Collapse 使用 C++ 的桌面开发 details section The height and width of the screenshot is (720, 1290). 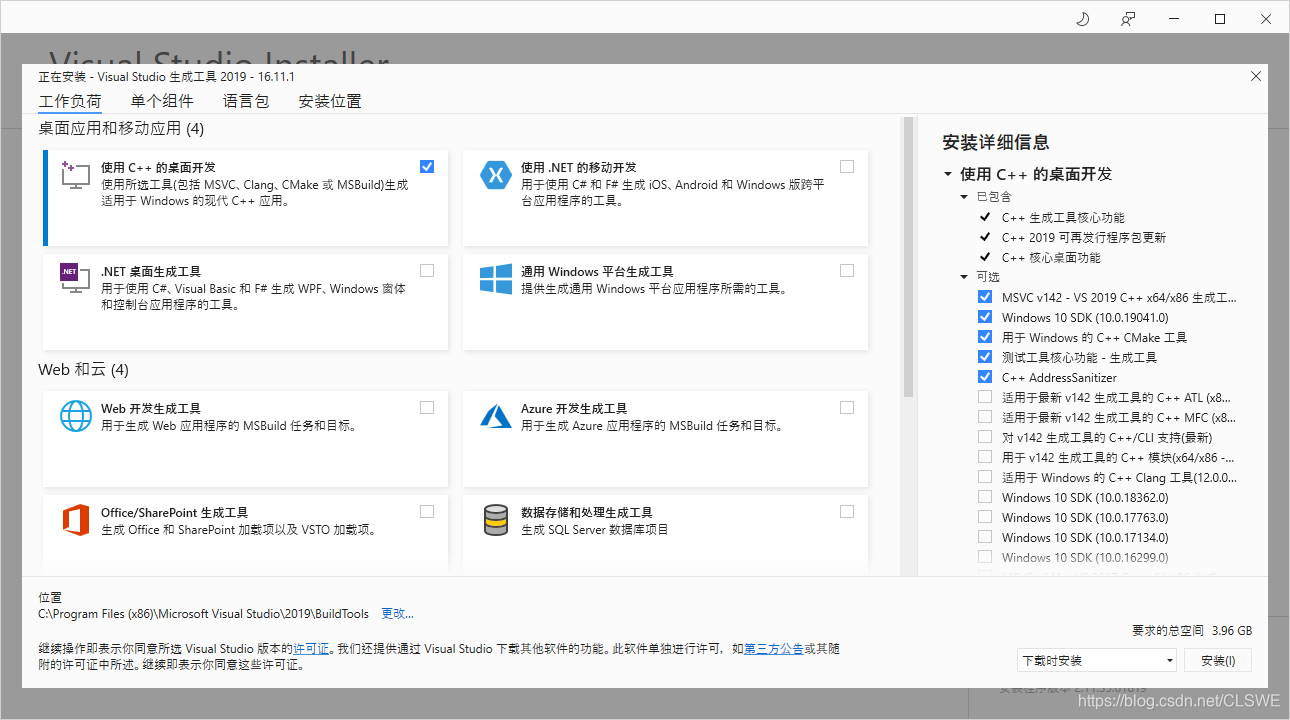(947, 174)
